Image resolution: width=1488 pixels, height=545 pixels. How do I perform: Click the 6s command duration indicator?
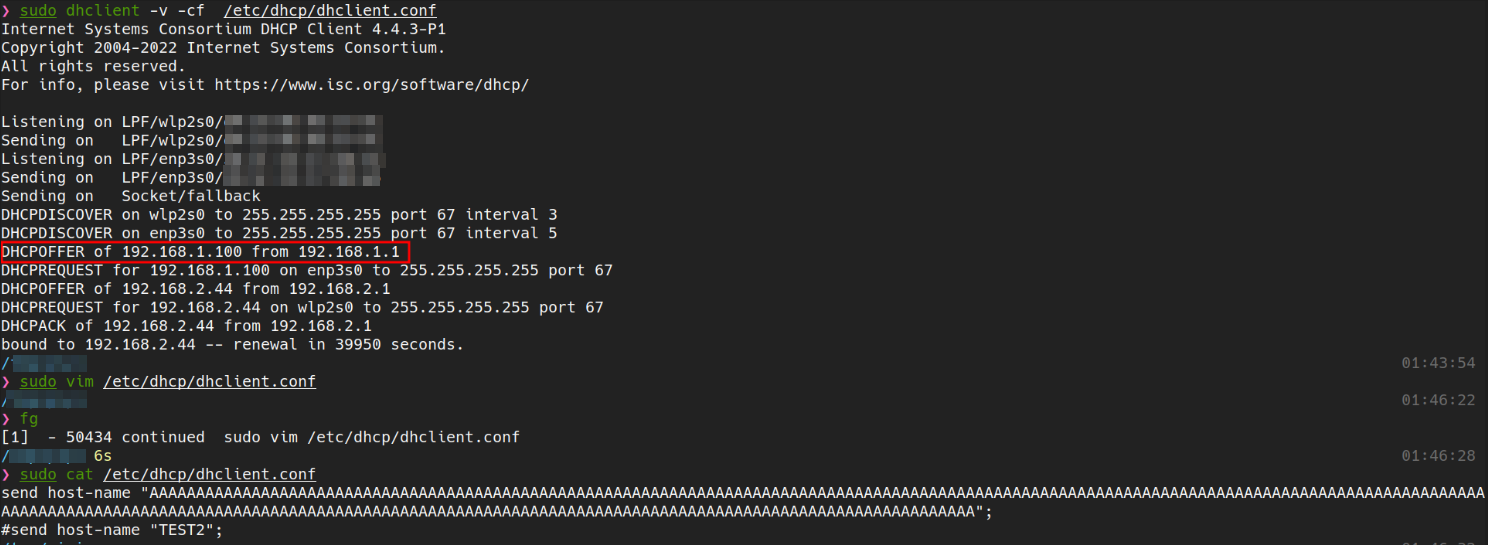[102, 456]
